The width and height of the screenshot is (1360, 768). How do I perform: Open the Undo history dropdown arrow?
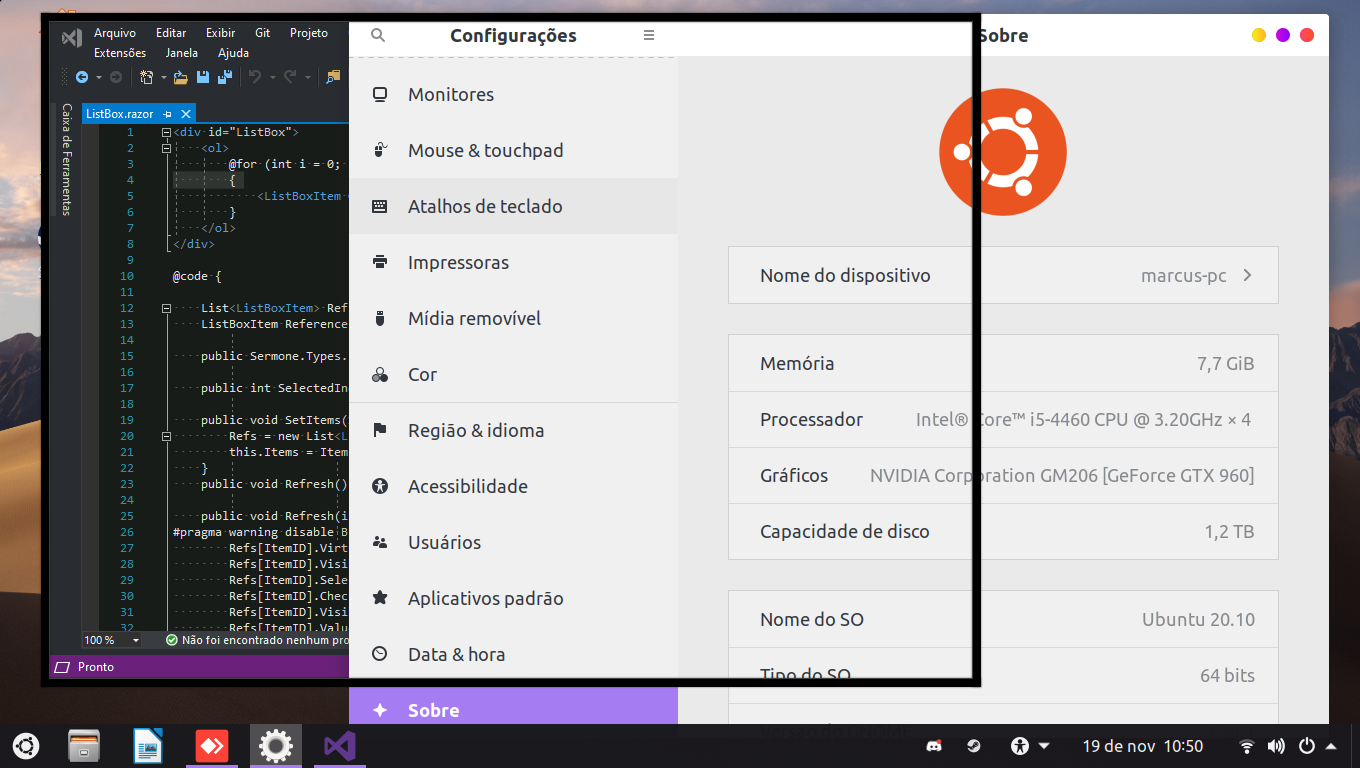click(x=273, y=77)
